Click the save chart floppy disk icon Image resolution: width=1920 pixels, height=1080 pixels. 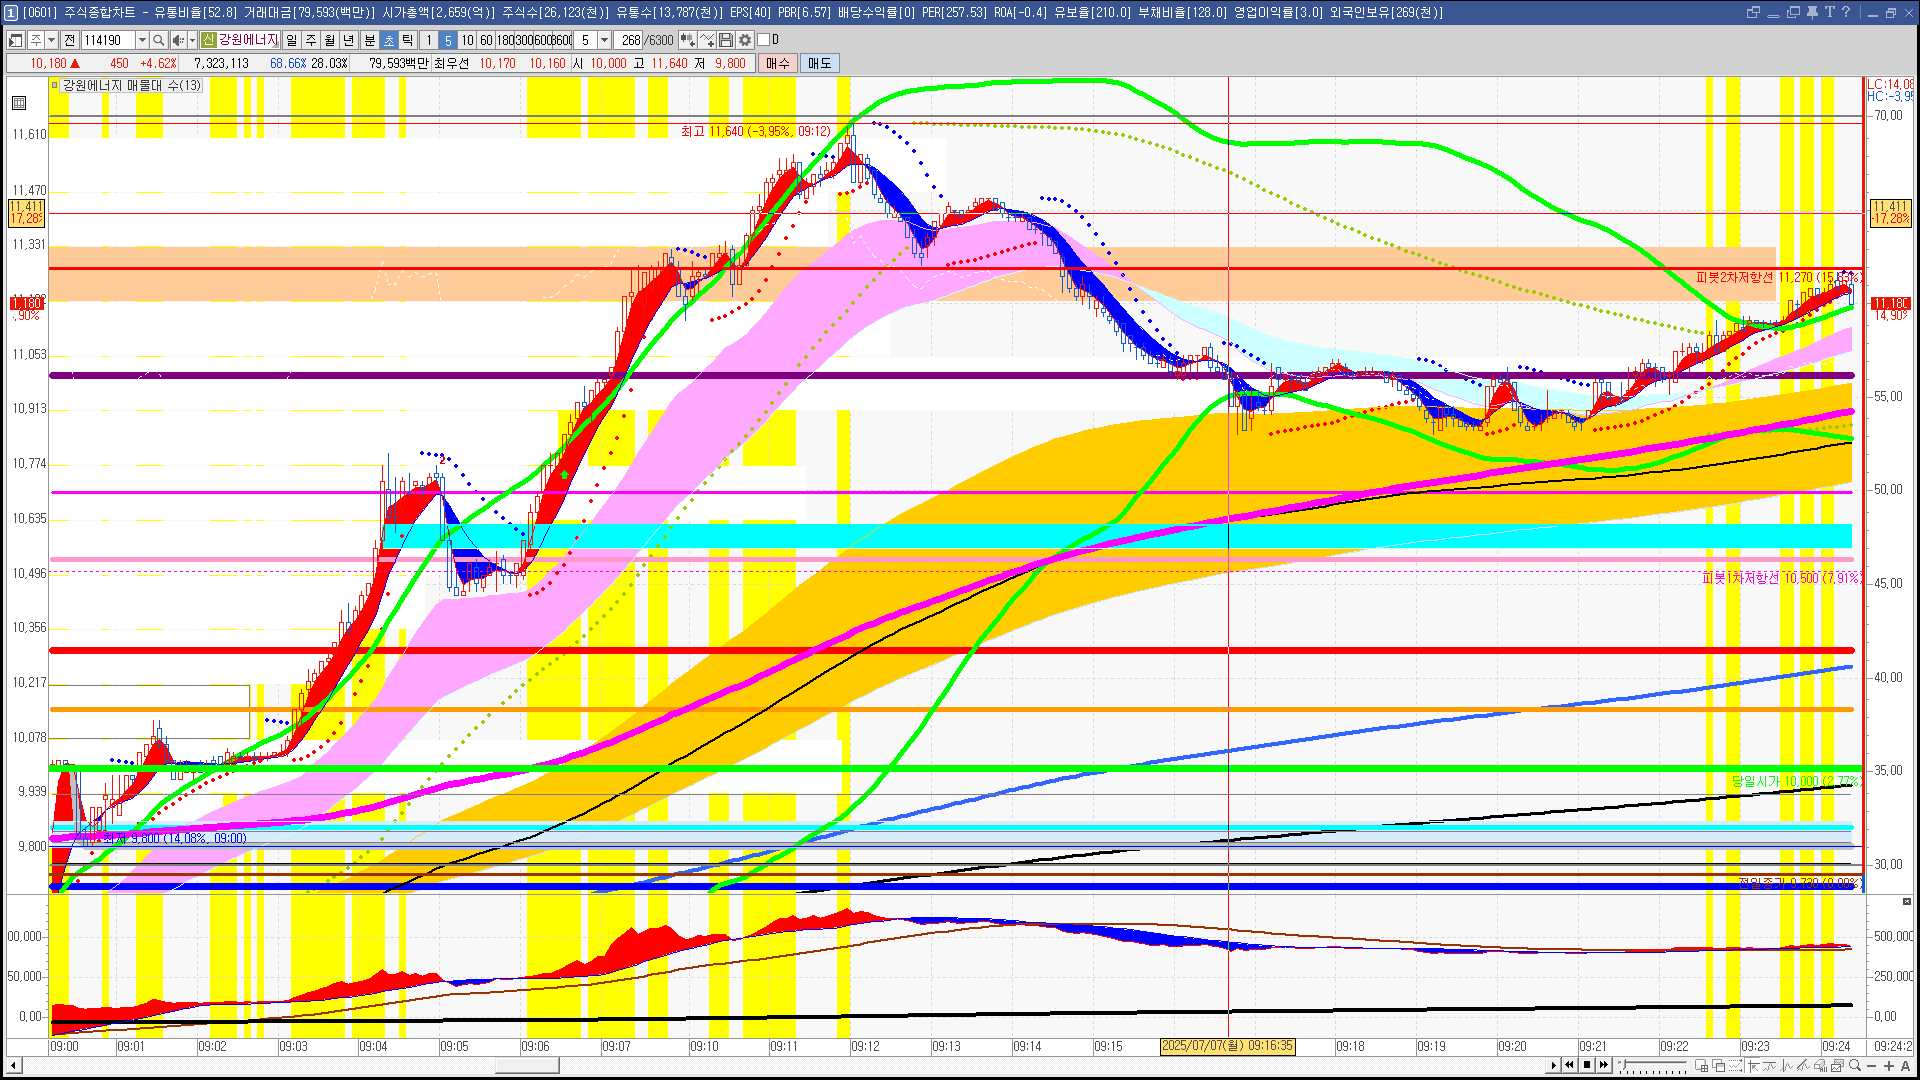tap(726, 40)
